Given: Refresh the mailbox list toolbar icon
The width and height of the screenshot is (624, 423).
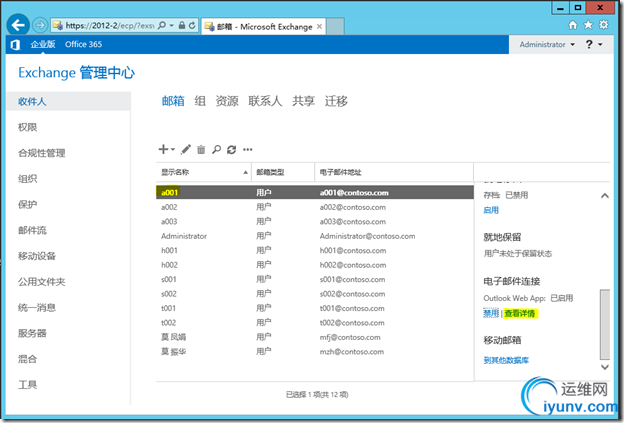Looking at the screenshot, I should tap(231, 150).
